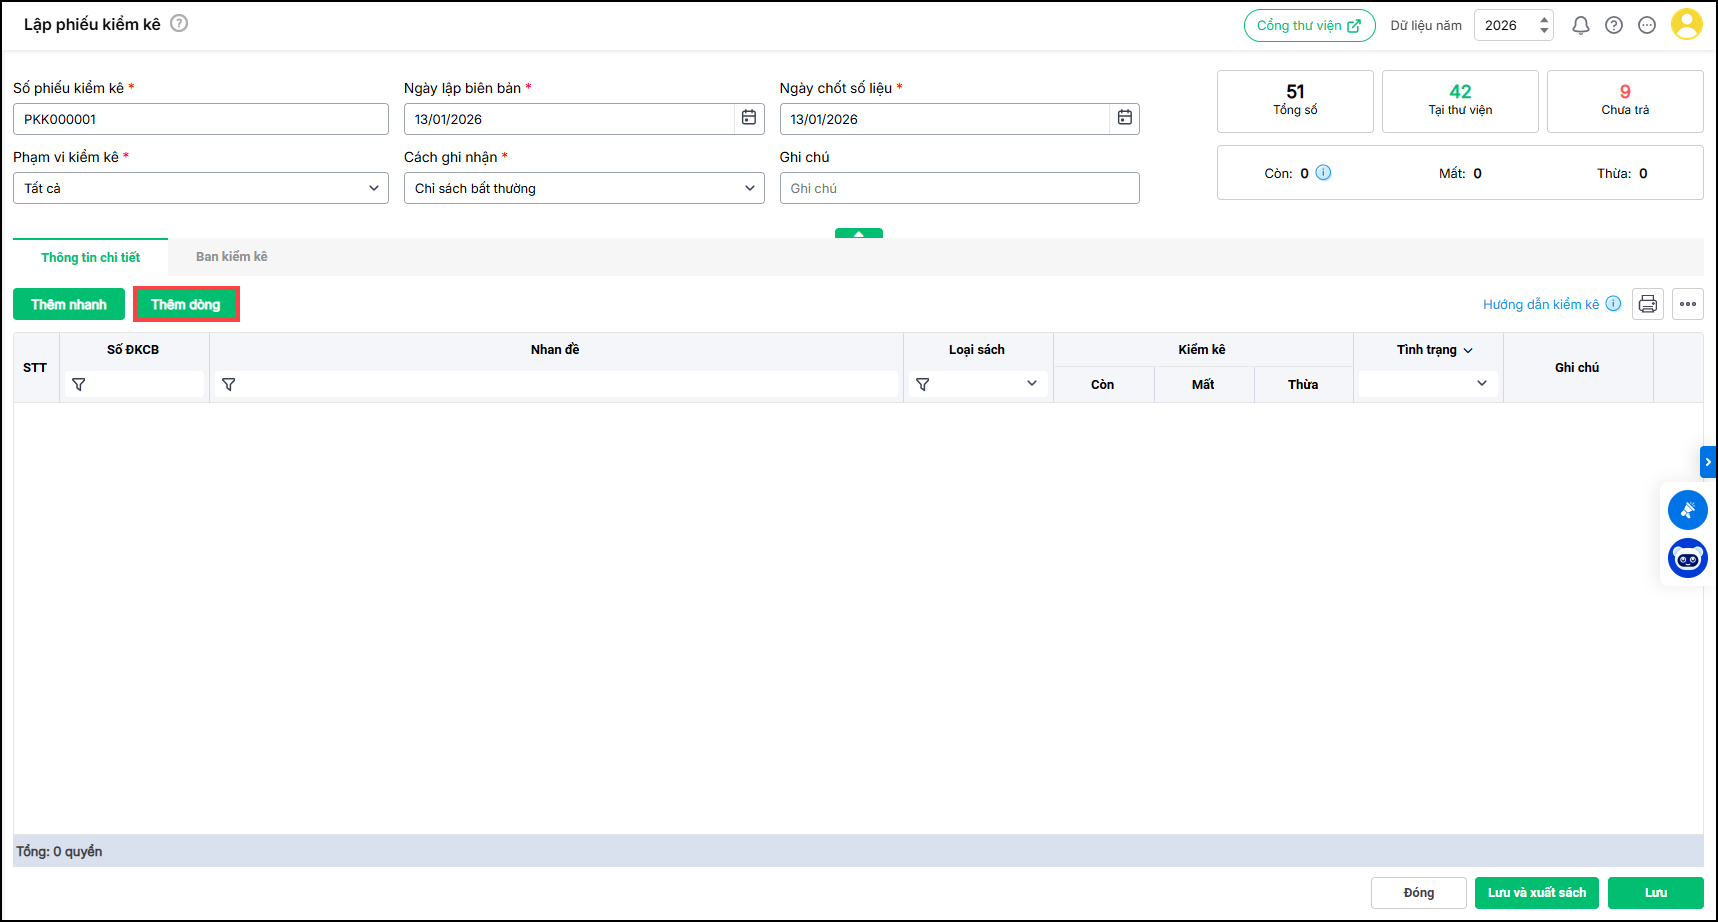Image resolution: width=1718 pixels, height=922 pixels.
Task: Expand the Phạm vi kiểm kê dropdown
Action: click(373, 188)
